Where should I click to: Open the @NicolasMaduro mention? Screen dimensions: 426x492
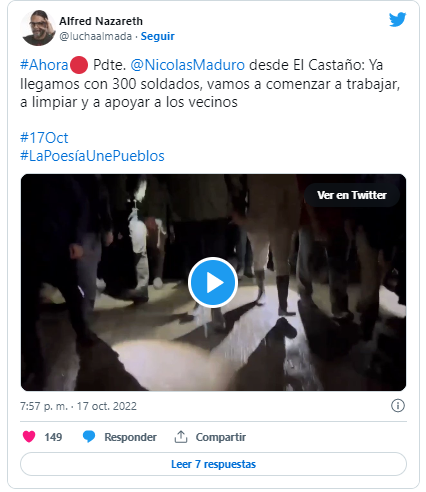pyautogui.click(x=187, y=65)
